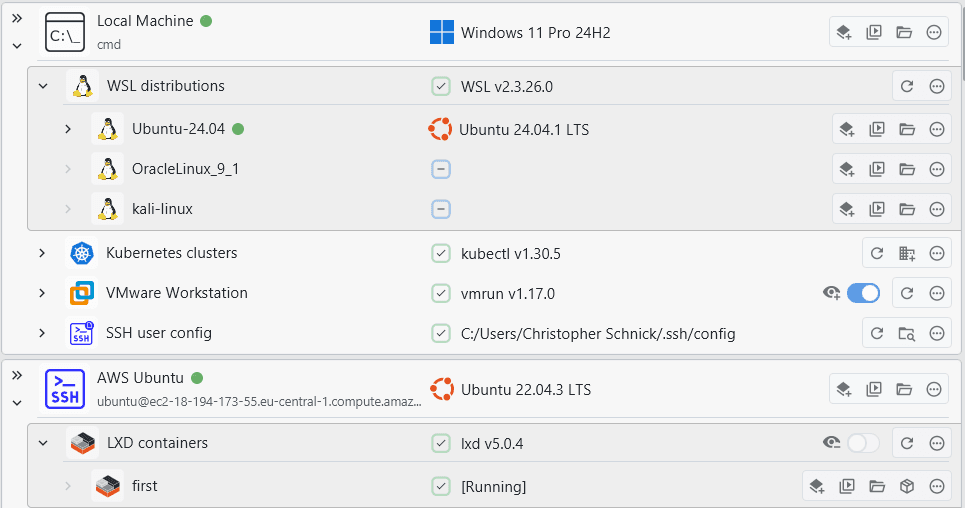Click the grid icon for Kubernetes clusters
The height and width of the screenshot is (508, 965).
[x=907, y=253]
